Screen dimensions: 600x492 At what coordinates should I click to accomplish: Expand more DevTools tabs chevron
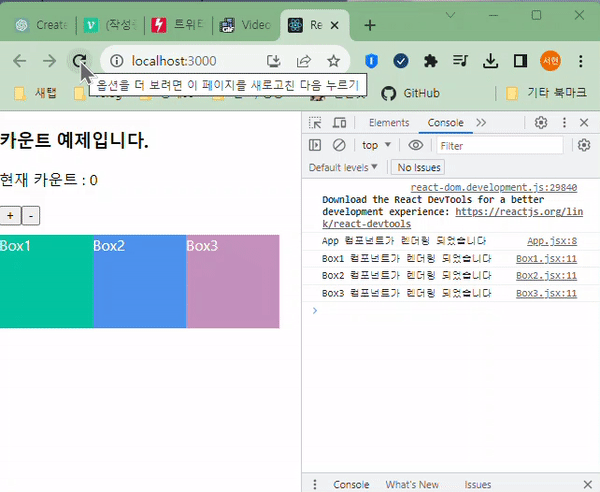[x=481, y=123]
